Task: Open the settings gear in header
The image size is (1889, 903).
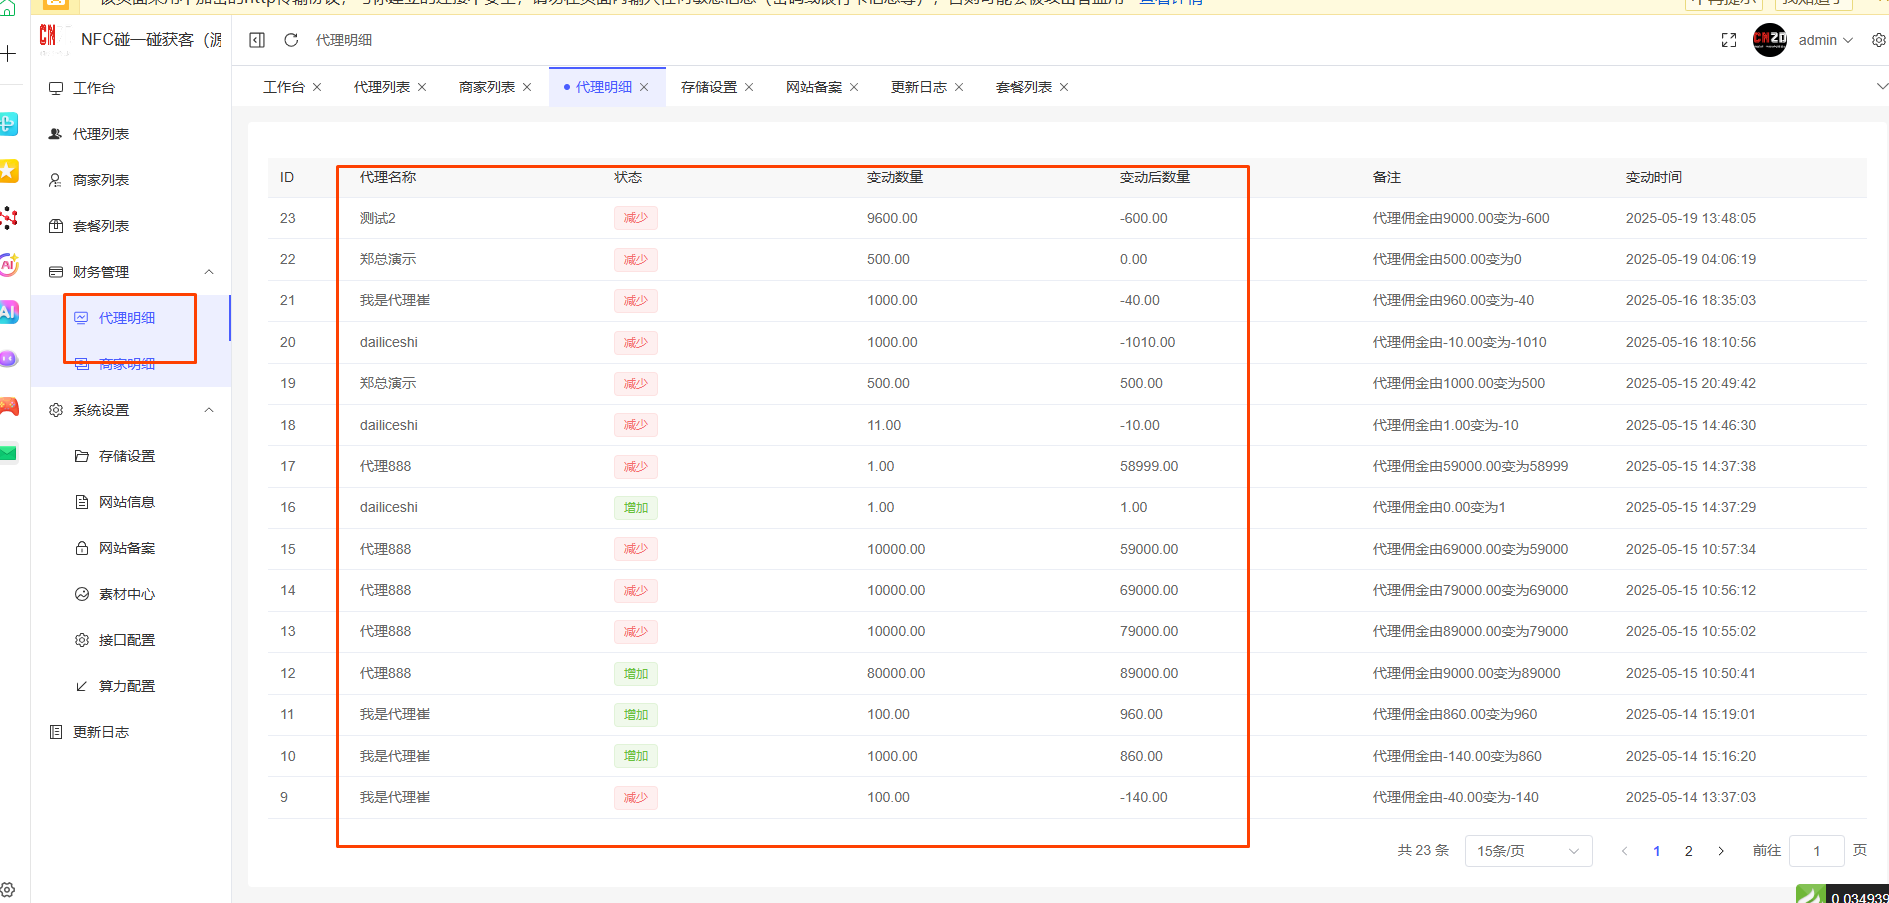Action: 1878,40
